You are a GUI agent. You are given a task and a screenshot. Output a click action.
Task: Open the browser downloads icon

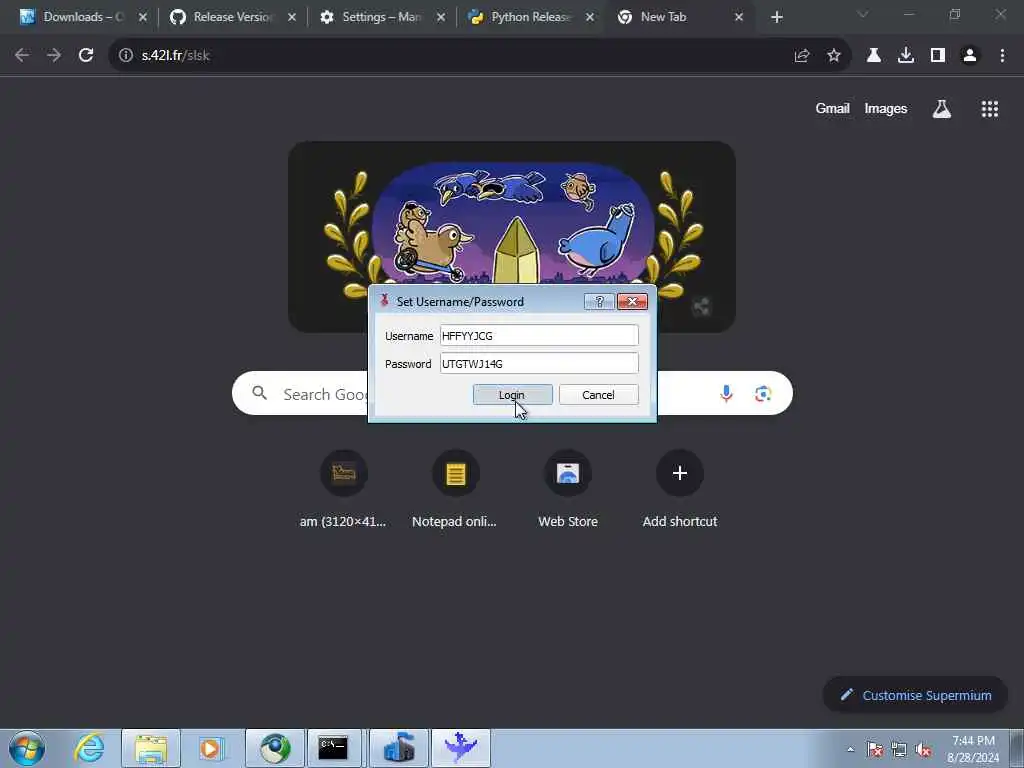click(906, 56)
